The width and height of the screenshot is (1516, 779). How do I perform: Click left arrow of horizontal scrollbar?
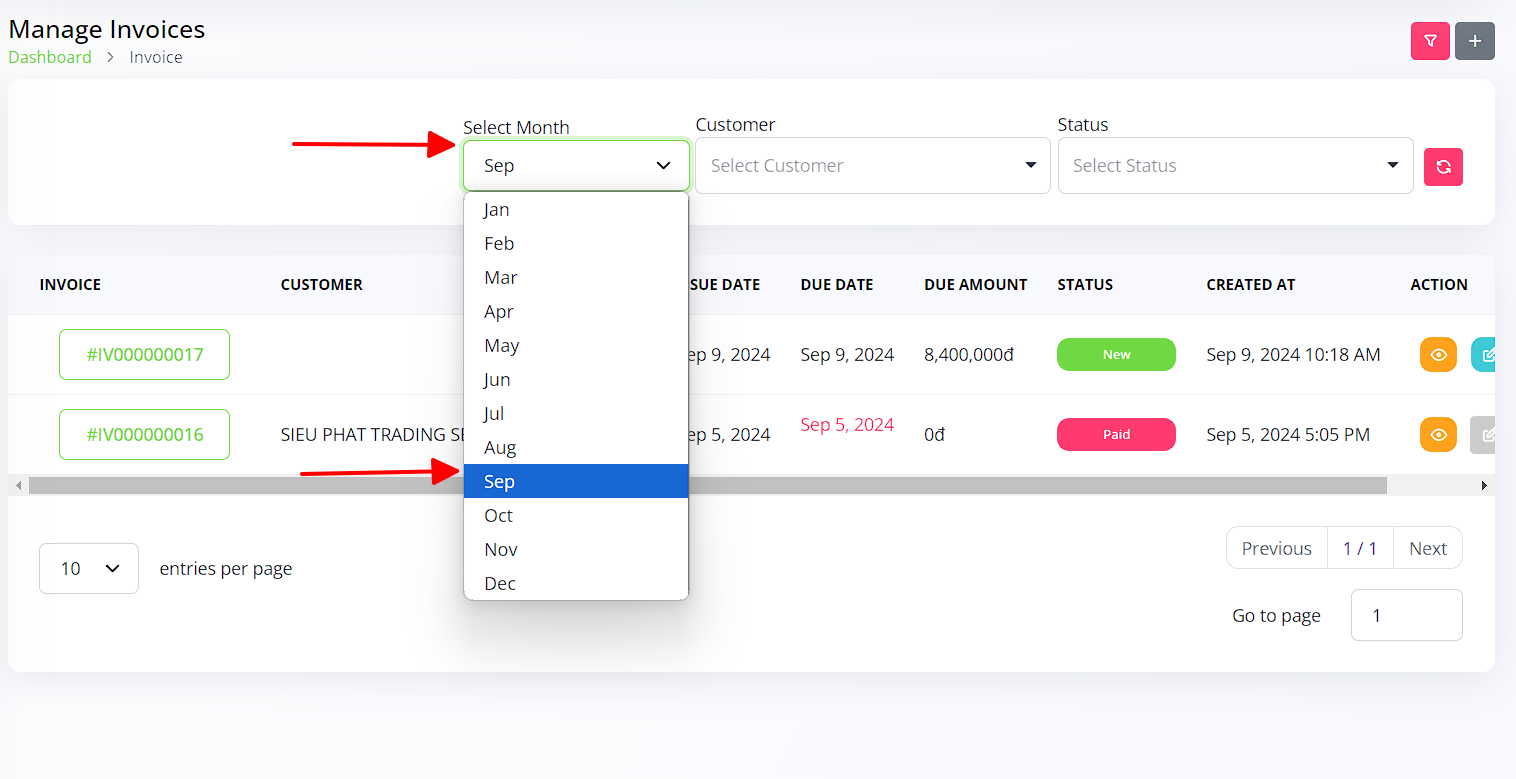coord(18,485)
